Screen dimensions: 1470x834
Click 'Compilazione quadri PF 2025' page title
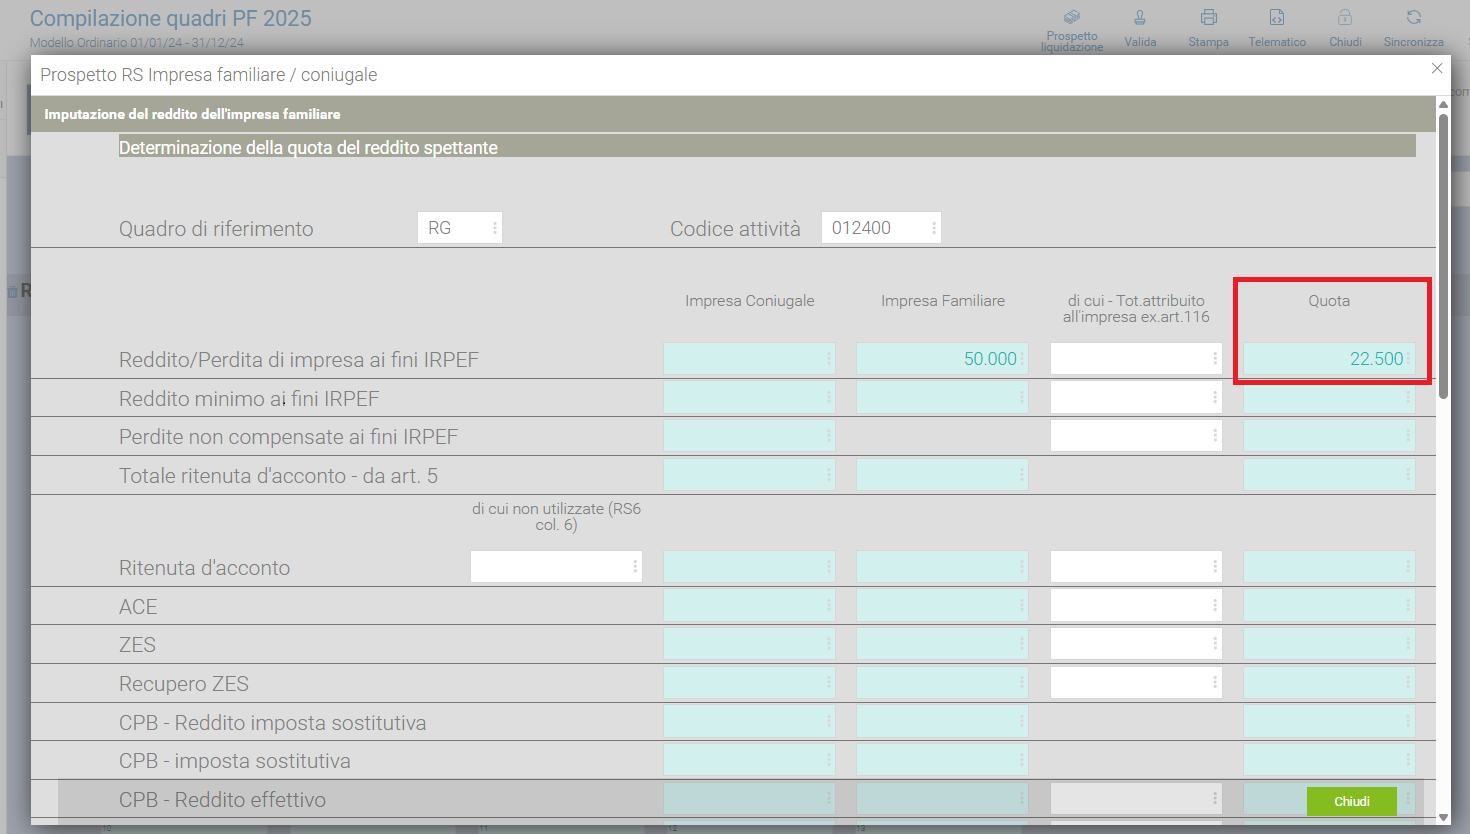point(171,19)
